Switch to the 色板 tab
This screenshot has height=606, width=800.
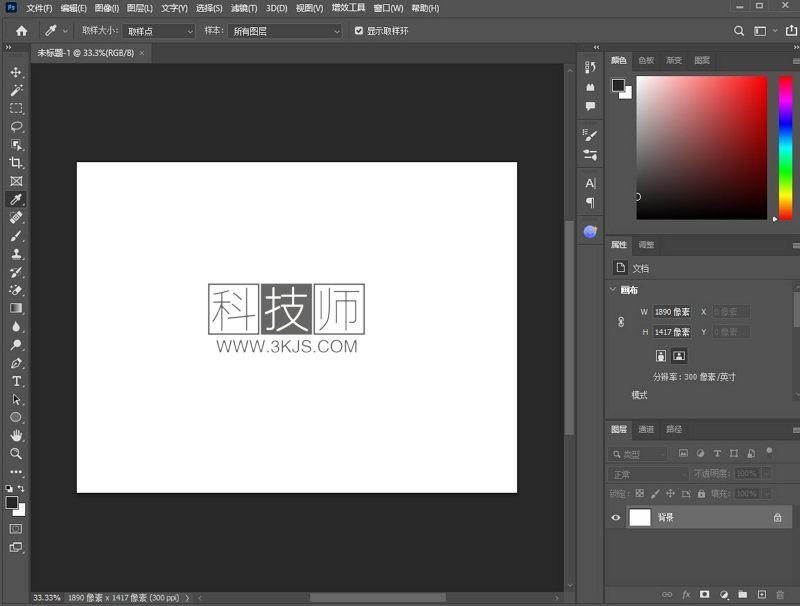click(x=646, y=60)
